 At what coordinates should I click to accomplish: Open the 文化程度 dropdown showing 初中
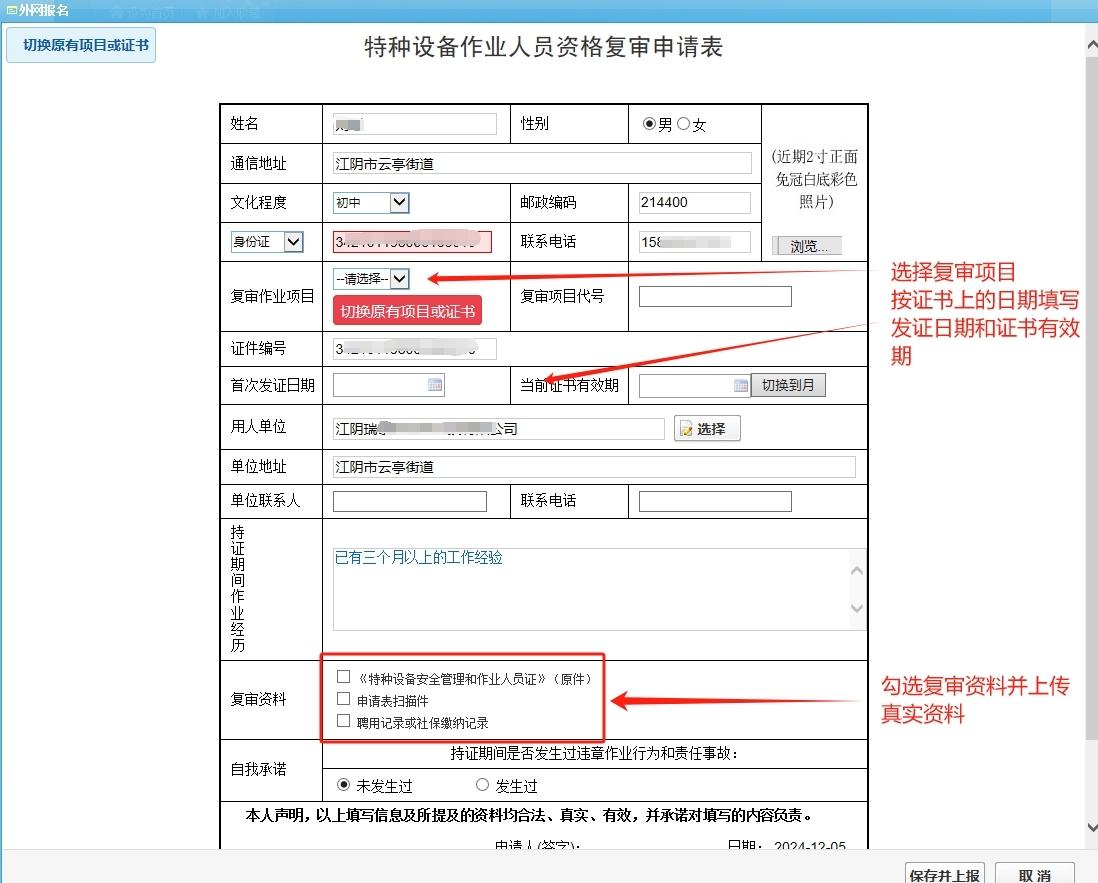(x=371, y=202)
